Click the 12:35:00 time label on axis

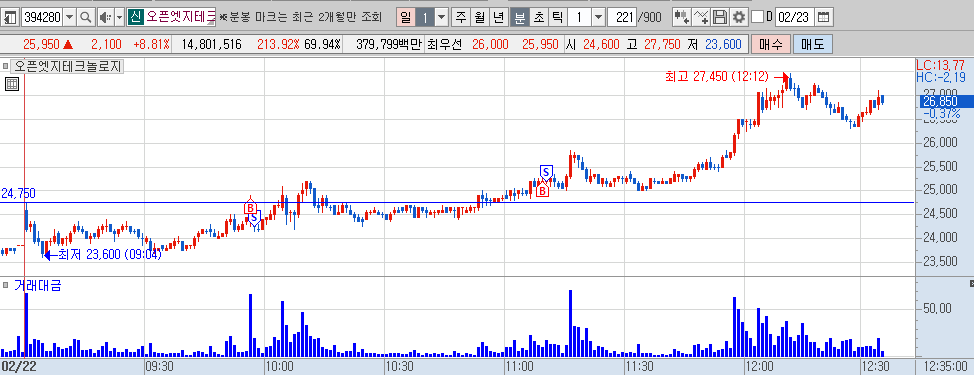click(945, 366)
